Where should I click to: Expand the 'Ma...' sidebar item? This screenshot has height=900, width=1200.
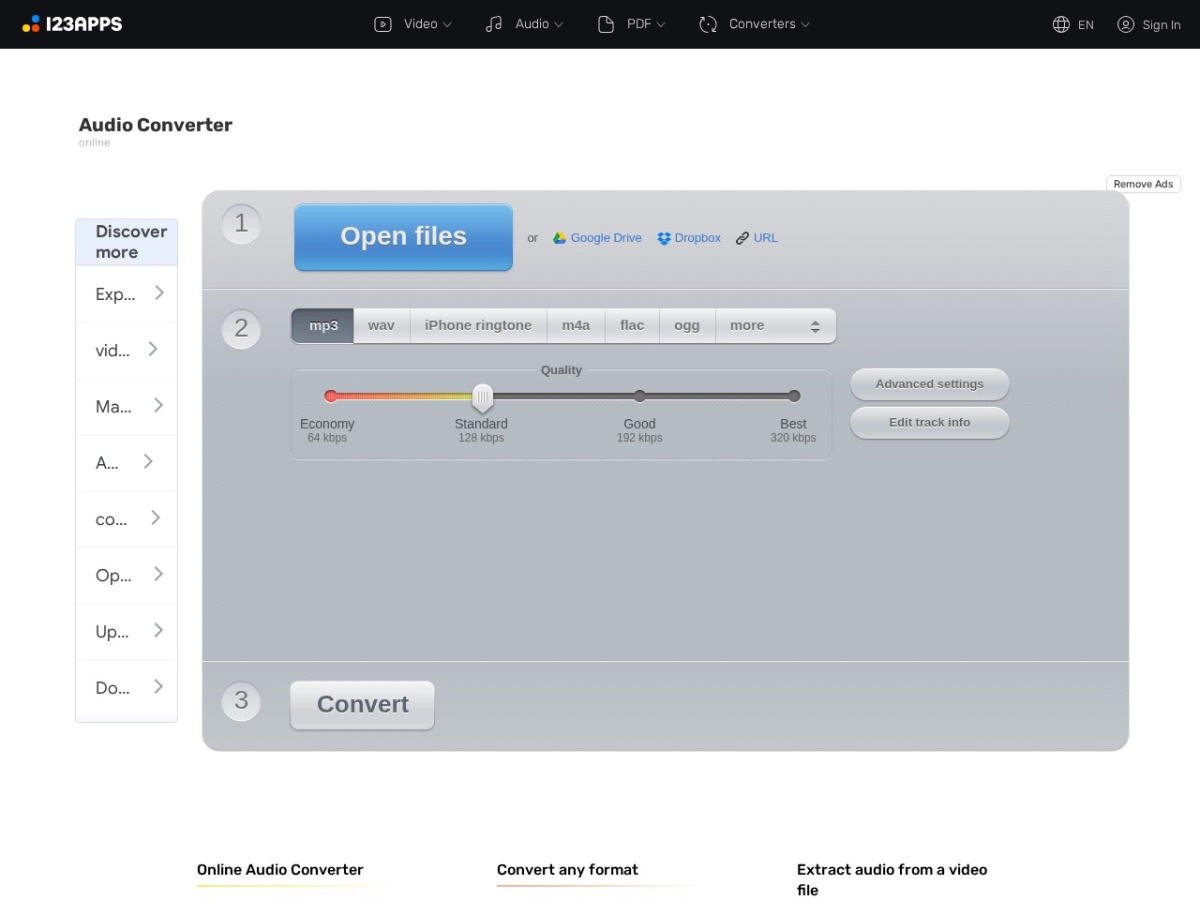(127, 406)
